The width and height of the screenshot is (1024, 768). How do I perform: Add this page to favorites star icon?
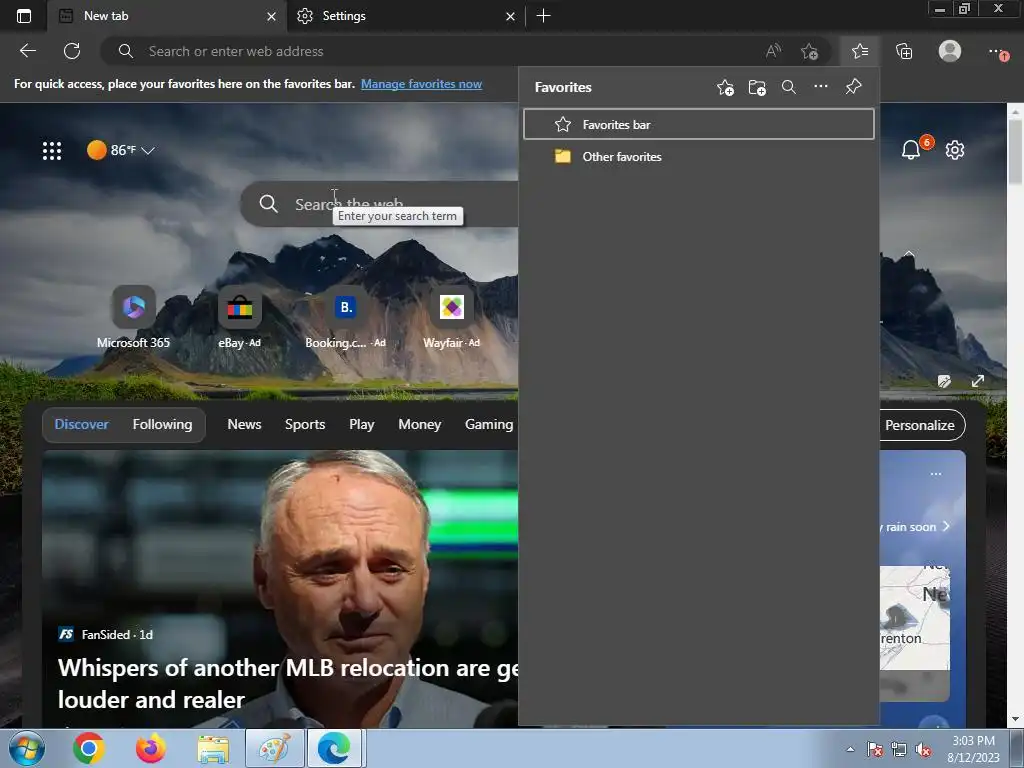809,51
